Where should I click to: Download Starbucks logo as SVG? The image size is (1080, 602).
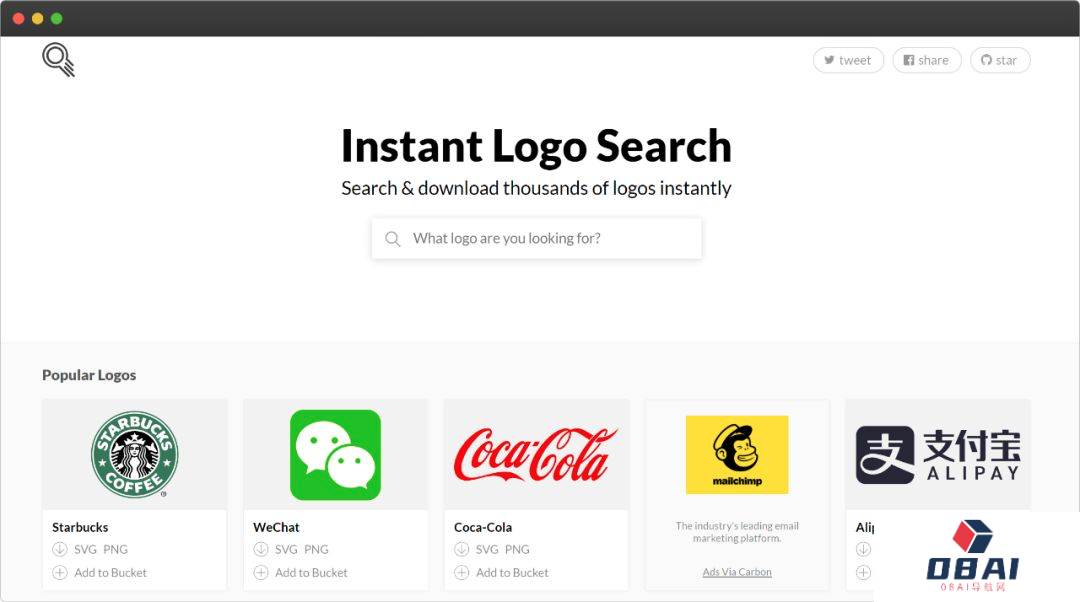pyautogui.click(x=85, y=550)
